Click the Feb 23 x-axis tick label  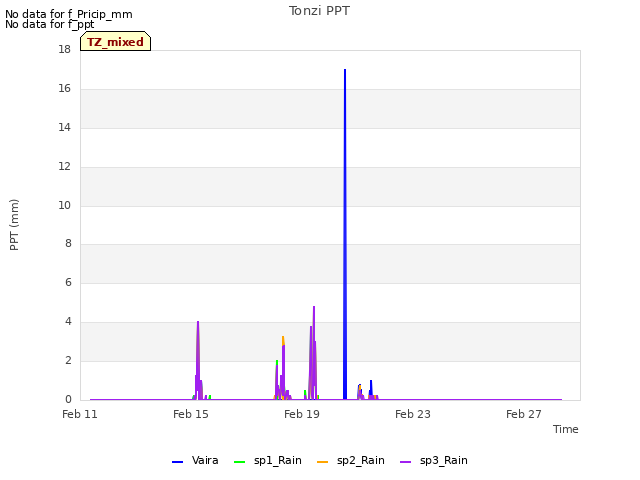point(413,414)
